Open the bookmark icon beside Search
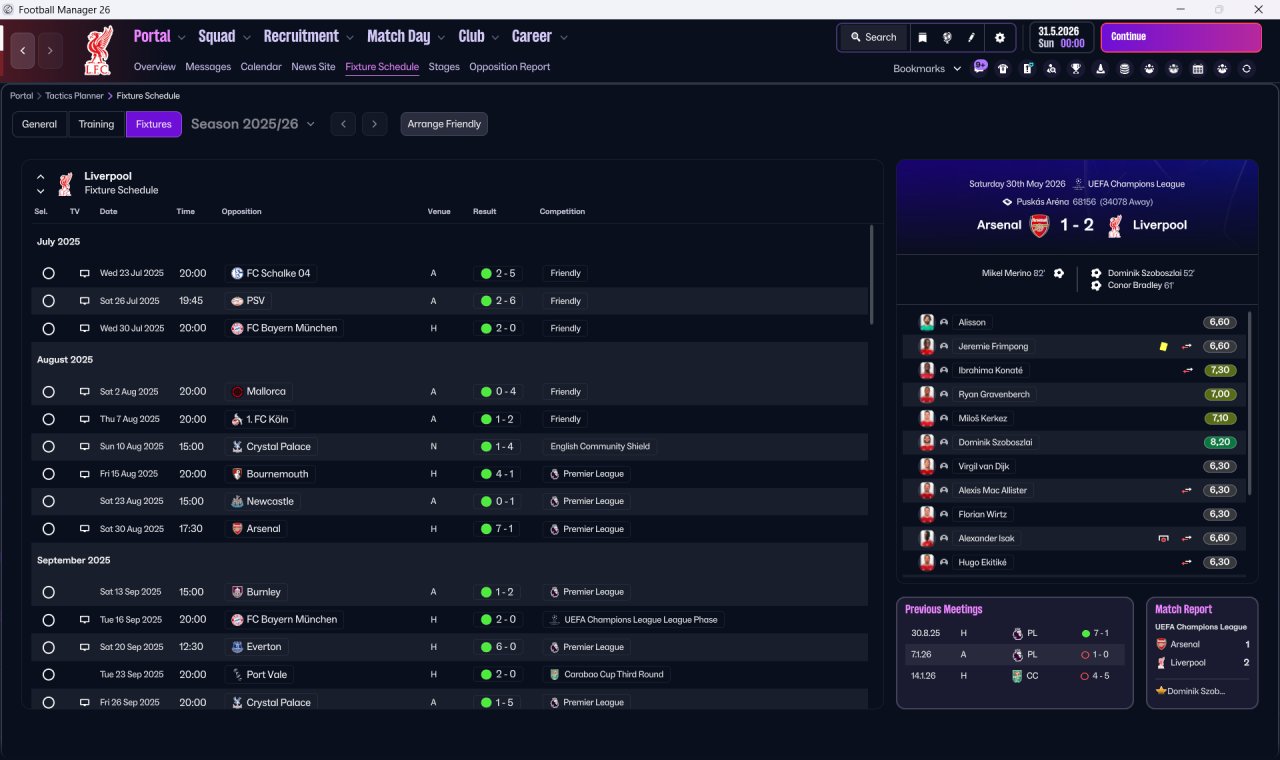Screen dimensions: 1280x760 (922, 37)
